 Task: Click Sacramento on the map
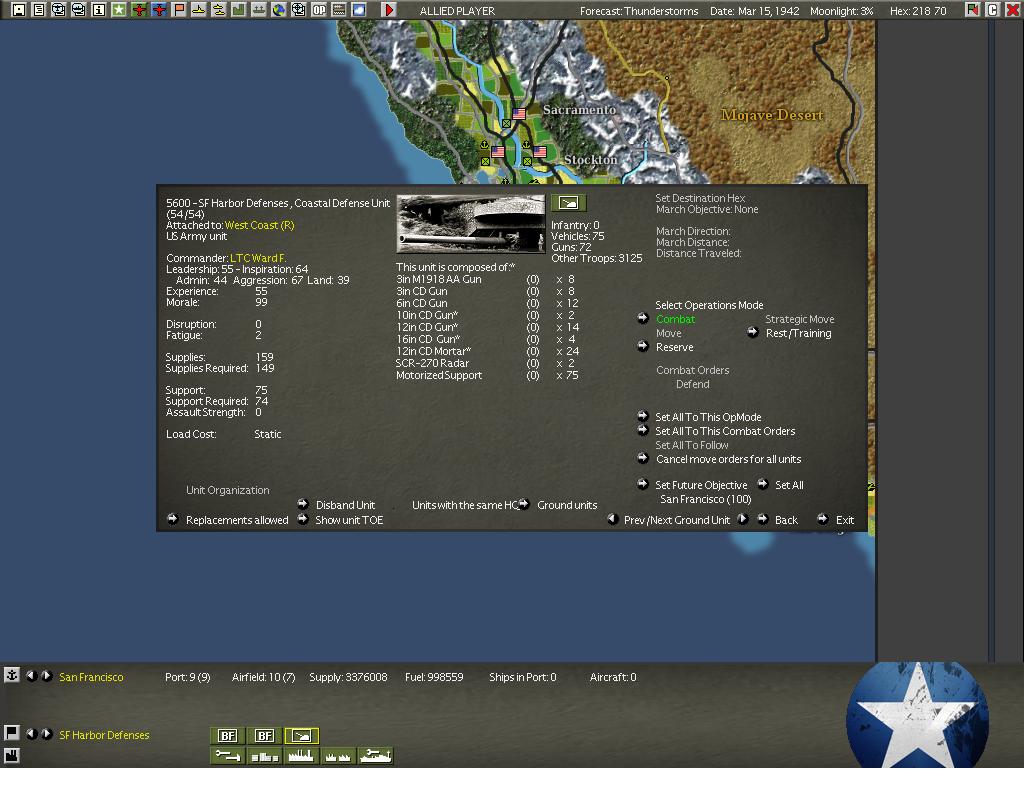tap(579, 112)
